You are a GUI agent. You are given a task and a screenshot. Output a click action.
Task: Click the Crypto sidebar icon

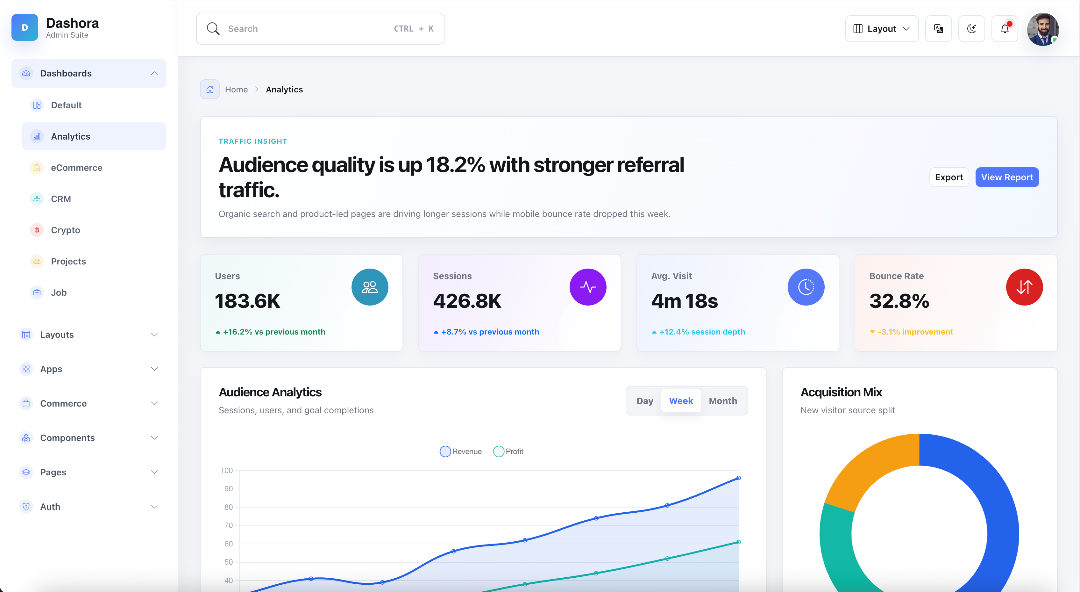[x=37, y=230]
